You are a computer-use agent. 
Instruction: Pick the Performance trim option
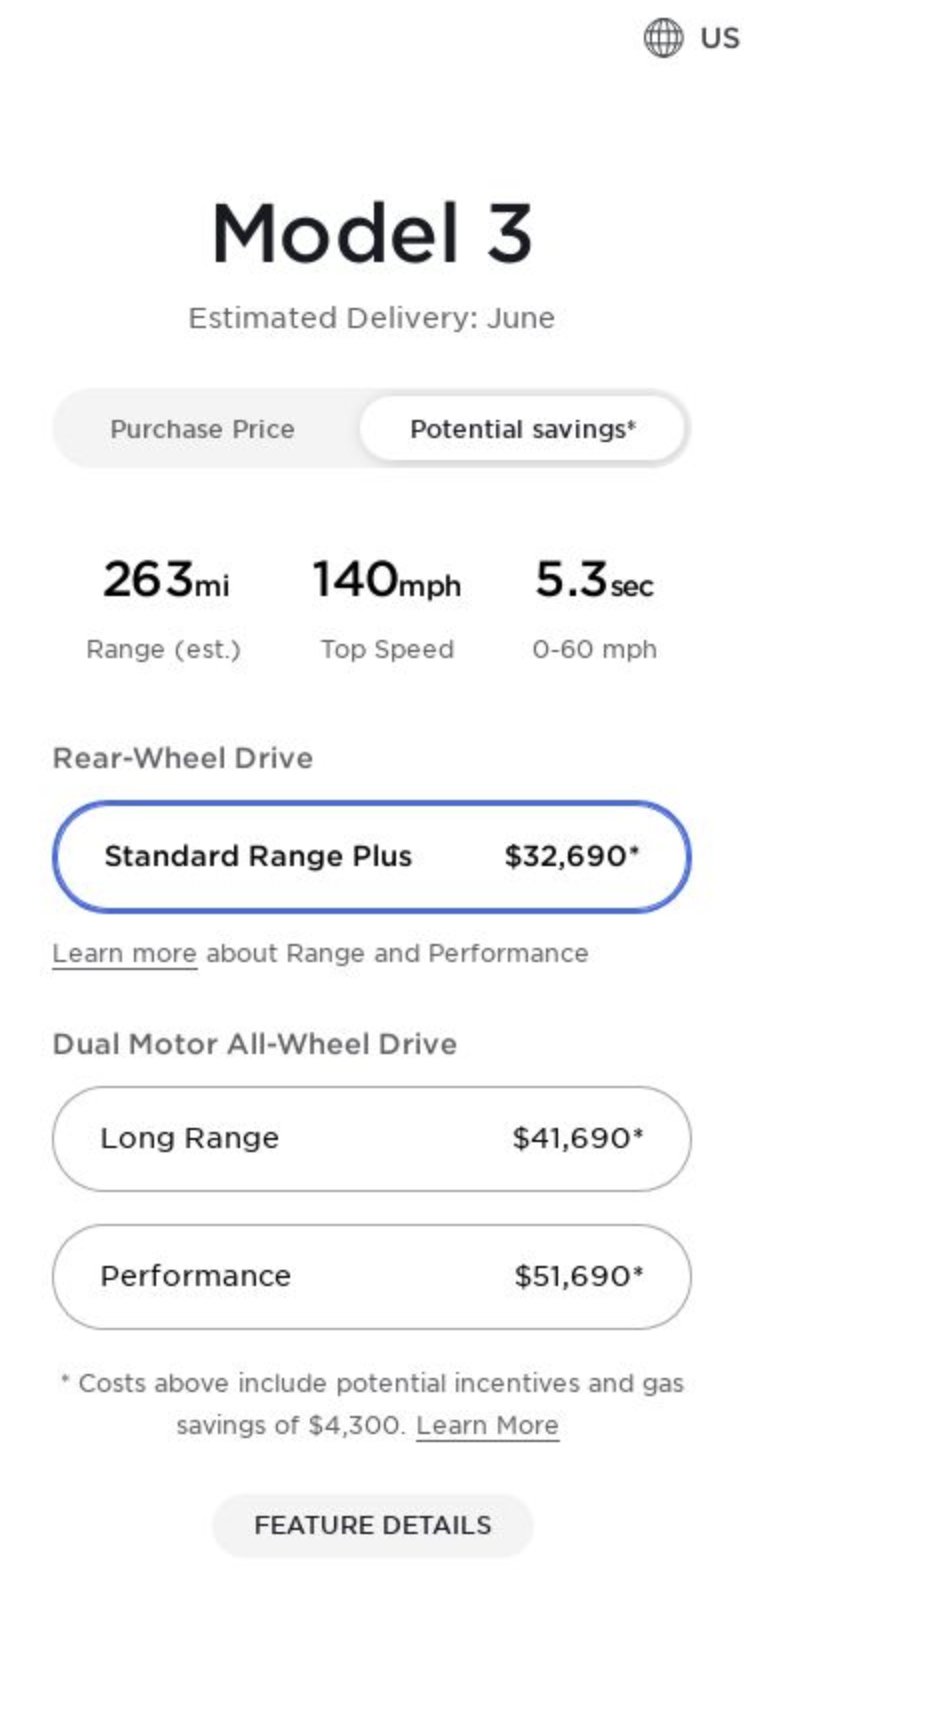[x=371, y=1277]
